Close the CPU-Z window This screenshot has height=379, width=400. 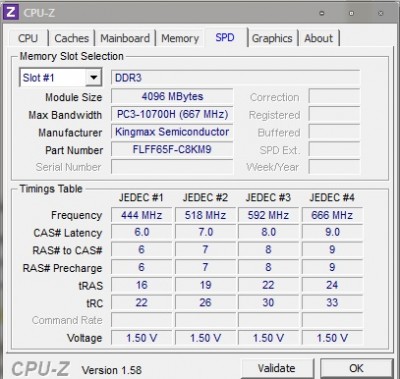(381, 13)
